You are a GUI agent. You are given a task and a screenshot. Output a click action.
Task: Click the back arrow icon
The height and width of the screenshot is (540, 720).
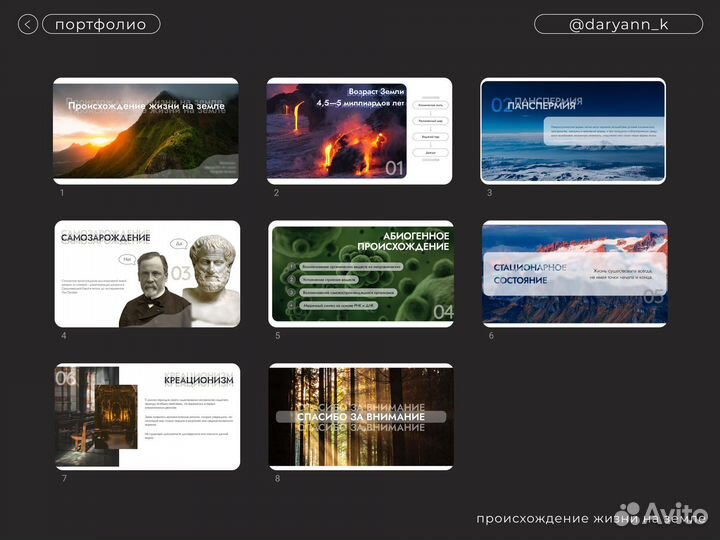[28, 24]
